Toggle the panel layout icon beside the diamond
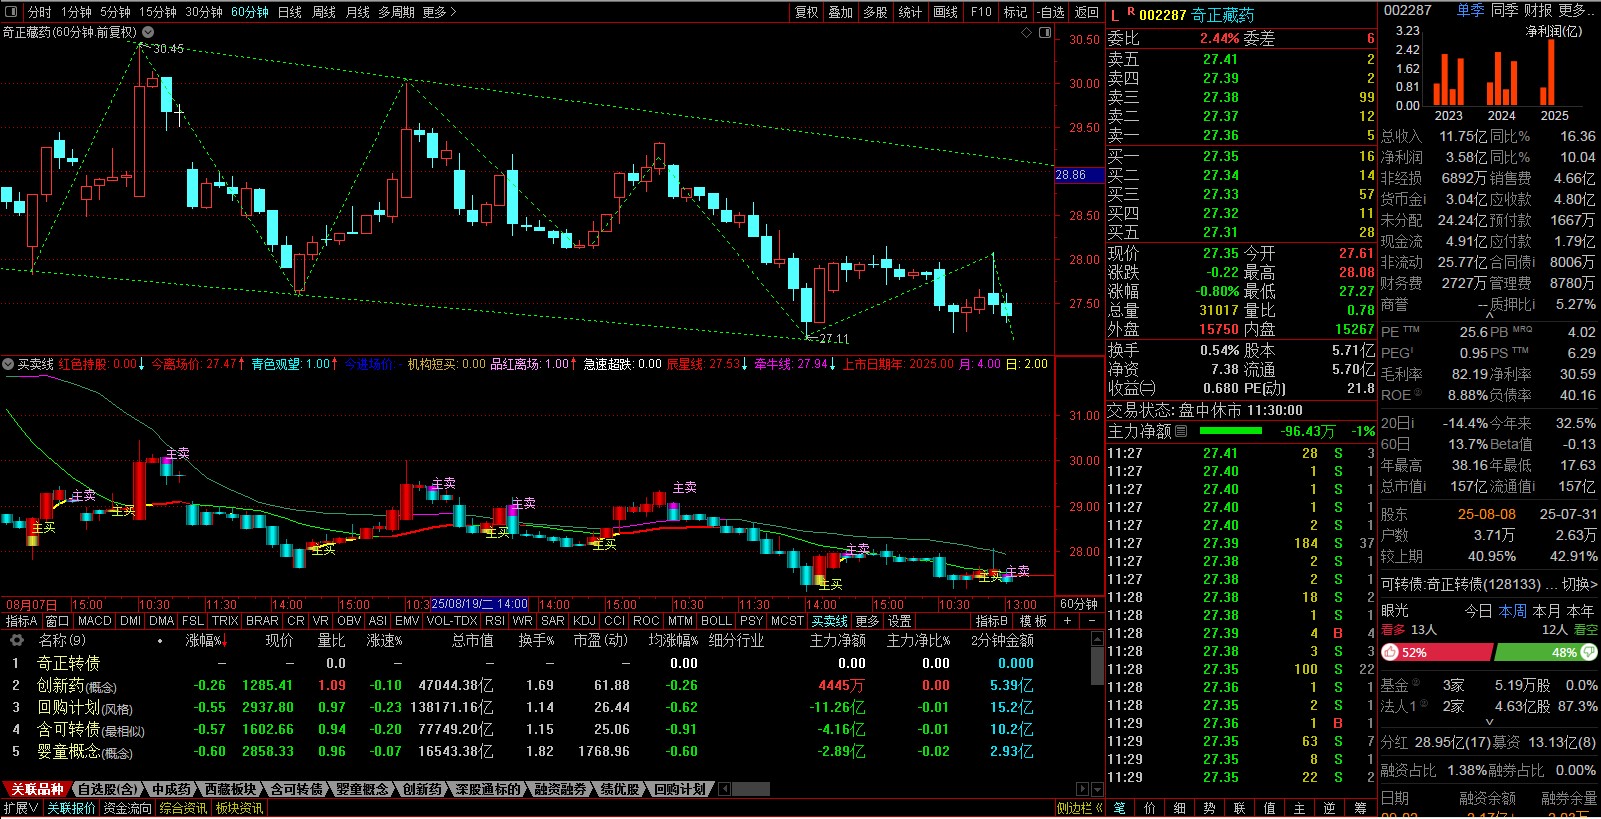 click(x=1045, y=32)
